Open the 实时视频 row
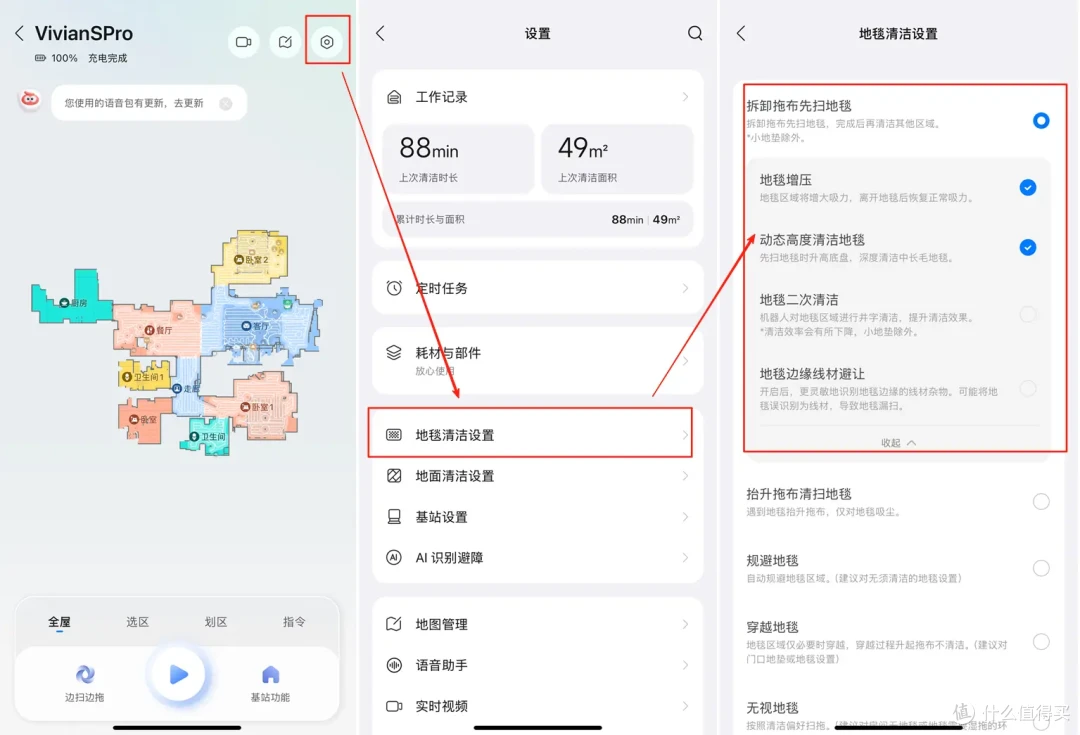The width and height of the screenshot is (1080, 735). (x=537, y=706)
